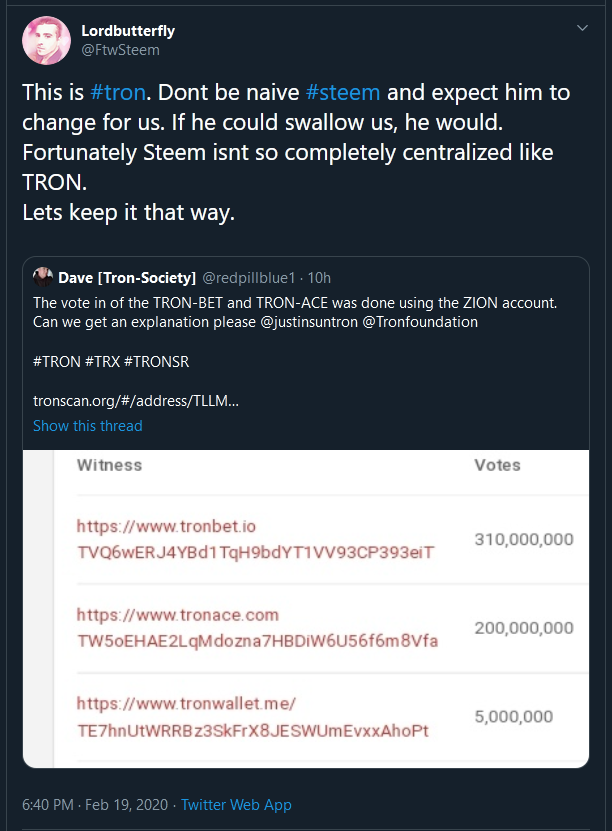Viewport: 612px width, 831px height.
Task: Click the @FtwSteem handle
Action: point(120,50)
